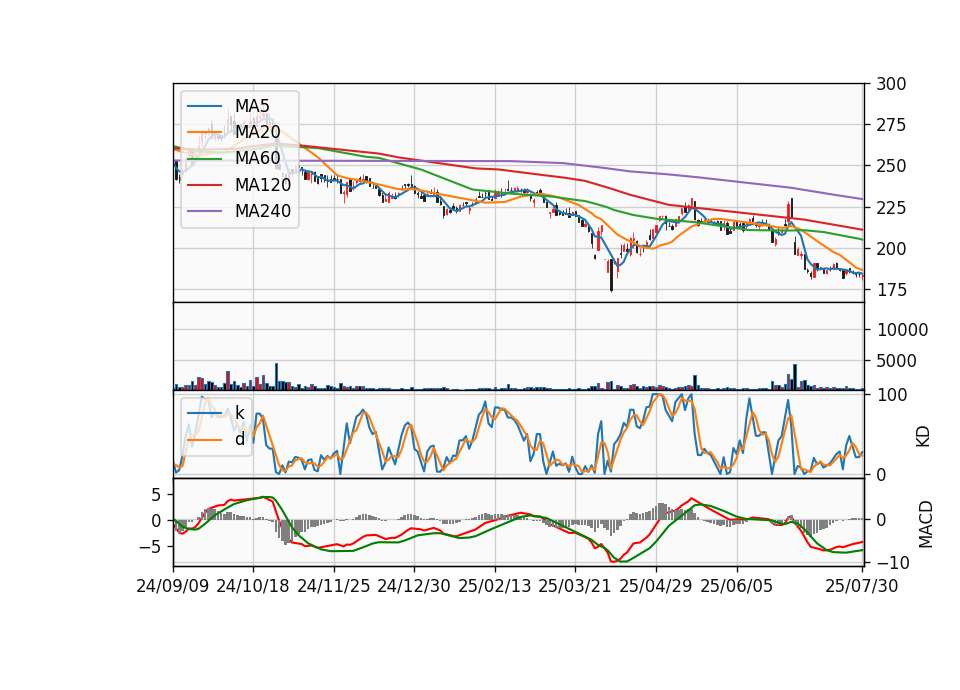Click the MA60 legend label
This screenshot has height=690, width=960.
[258, 158]
